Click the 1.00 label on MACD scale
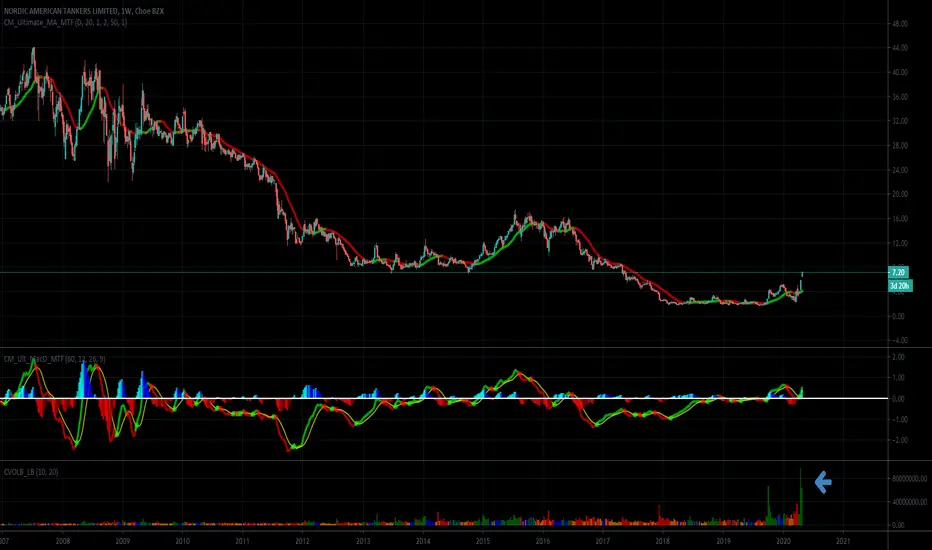This screenshot has width=932, height=550. pyautogui.click(x=898, y=378)
